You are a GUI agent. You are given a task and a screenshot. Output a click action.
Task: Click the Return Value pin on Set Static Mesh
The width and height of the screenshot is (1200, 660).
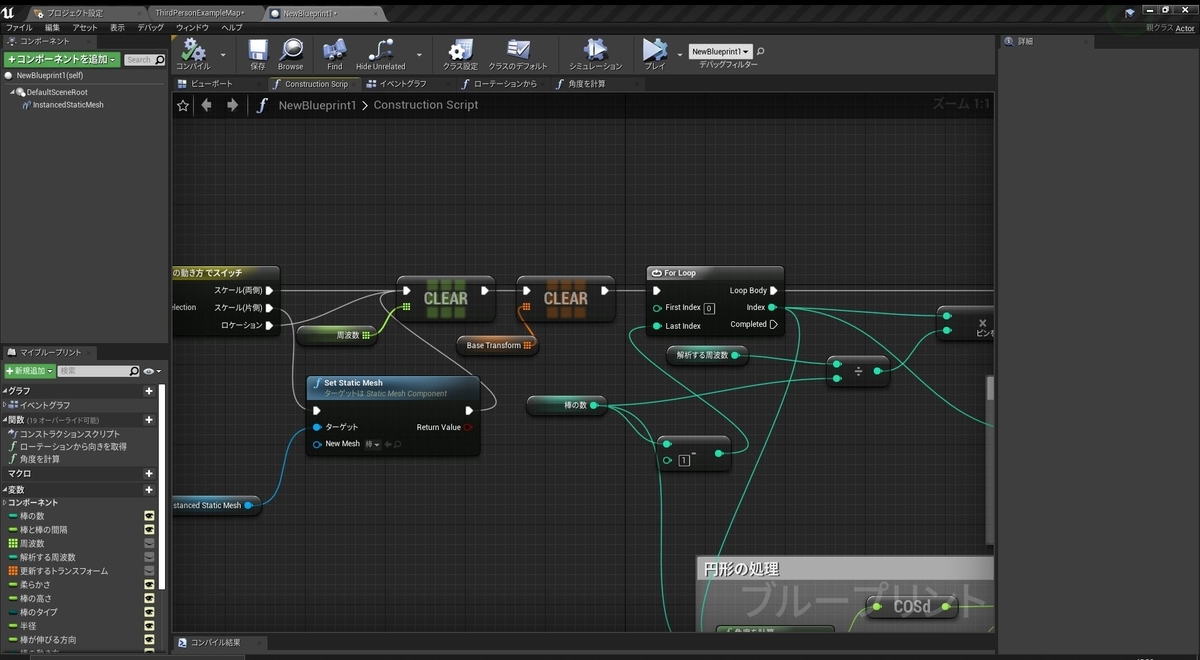[468, 427]
